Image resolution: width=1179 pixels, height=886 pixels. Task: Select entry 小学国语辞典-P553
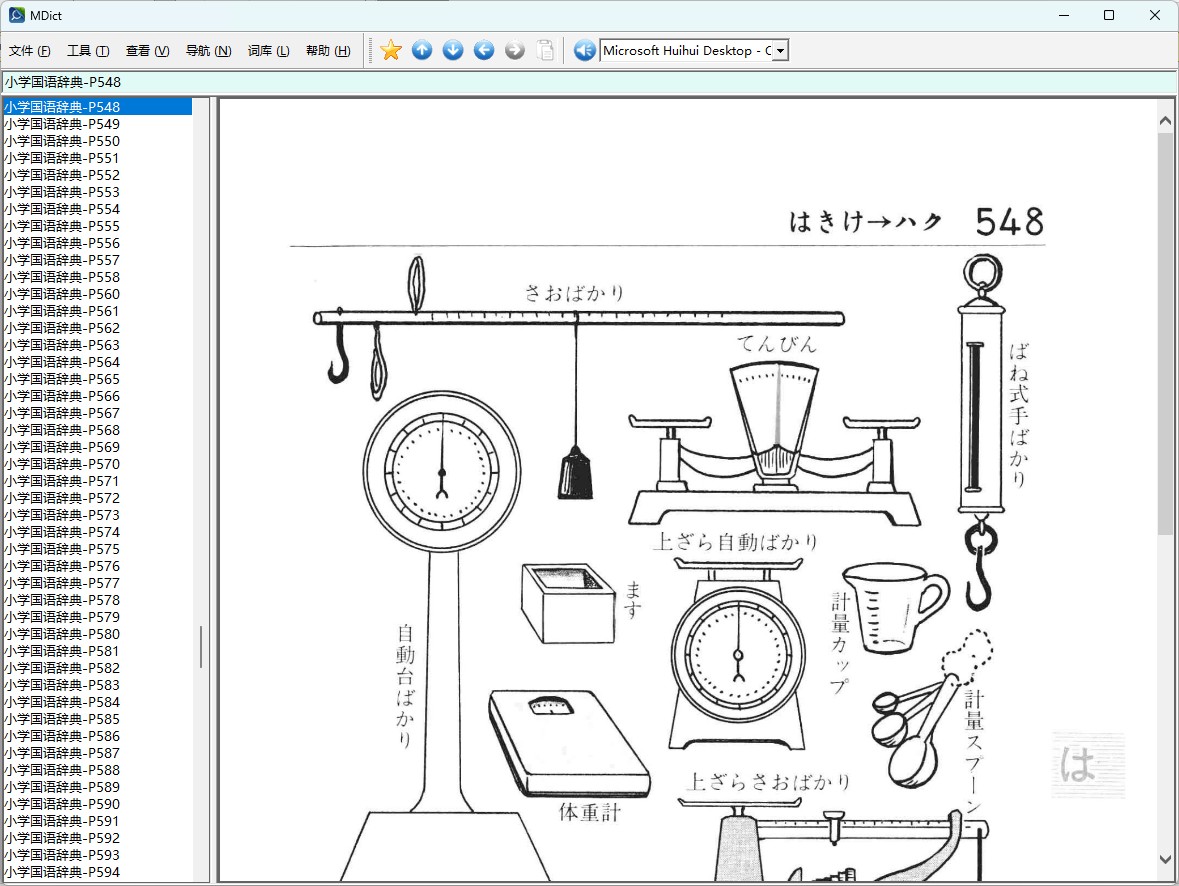pyautogui.click(x=97, y=192)
